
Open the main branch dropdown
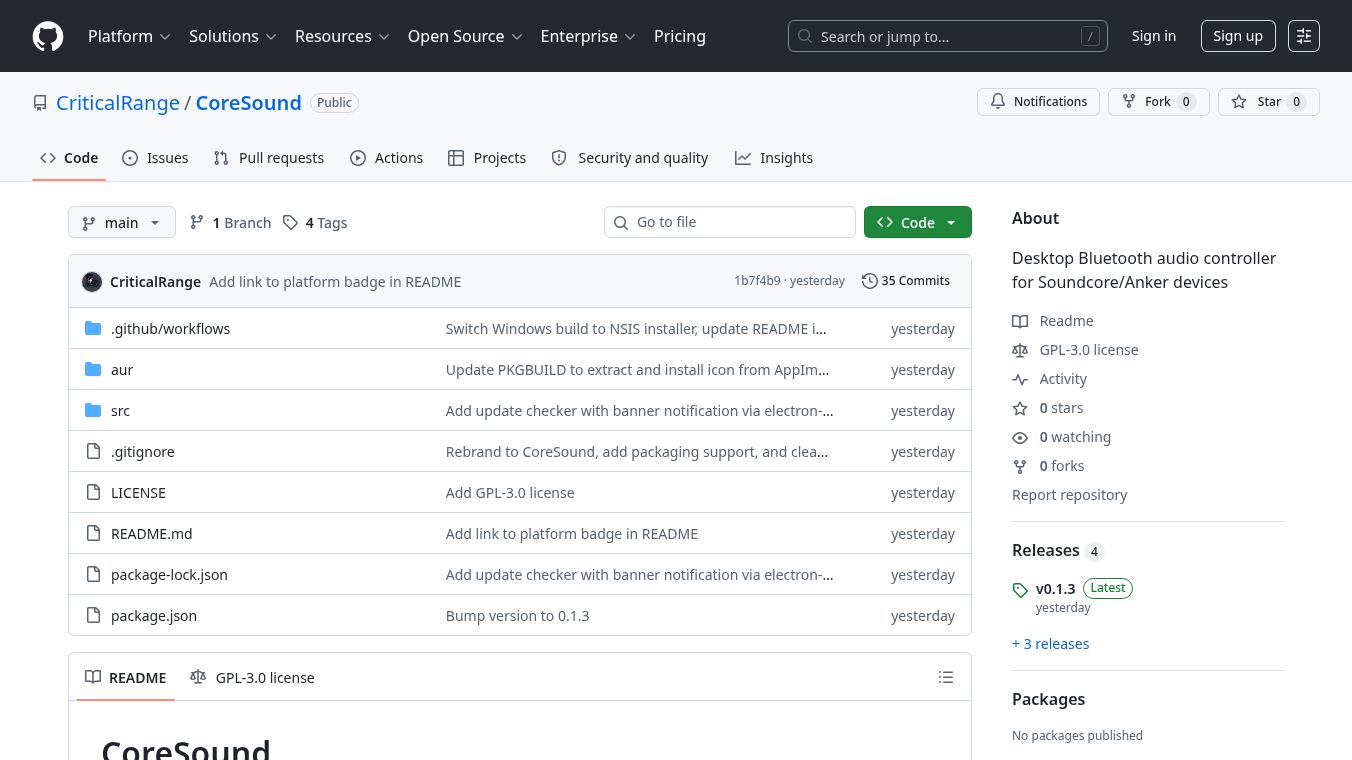point(122,222)
